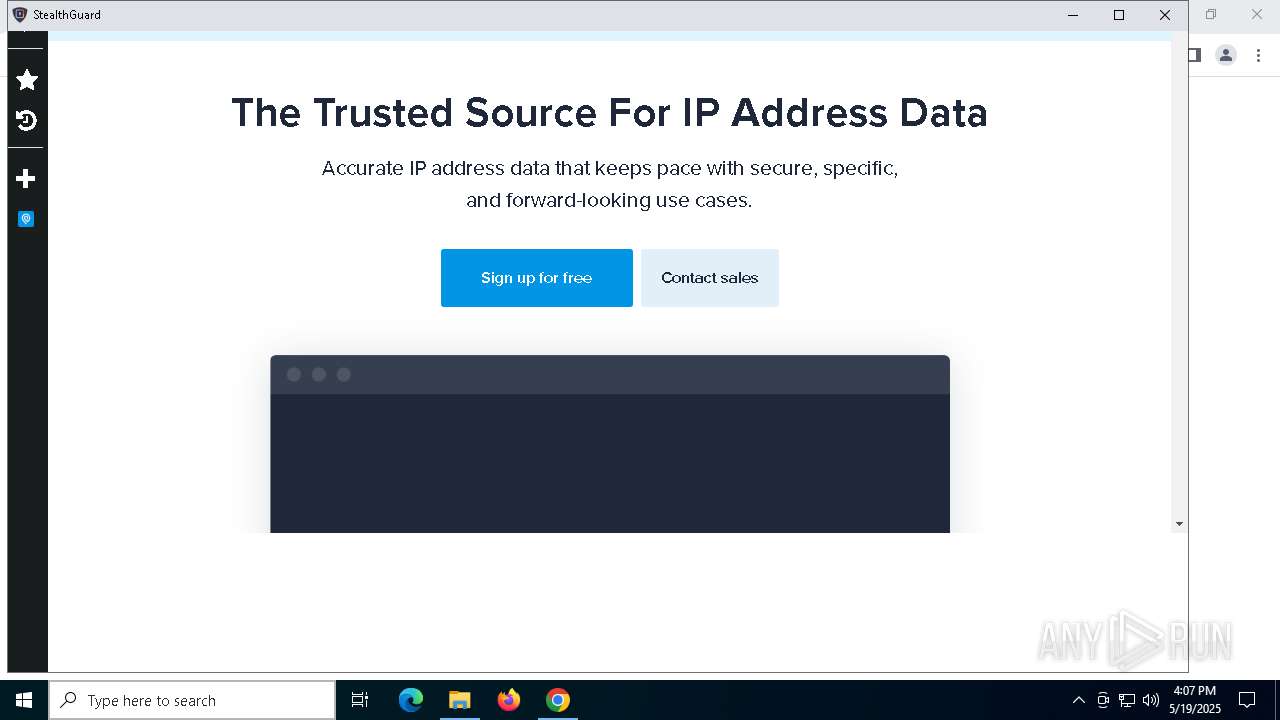
Task: Click the heading The Trusted Source For IP Address Data
Action: click(x=609, y=113)
